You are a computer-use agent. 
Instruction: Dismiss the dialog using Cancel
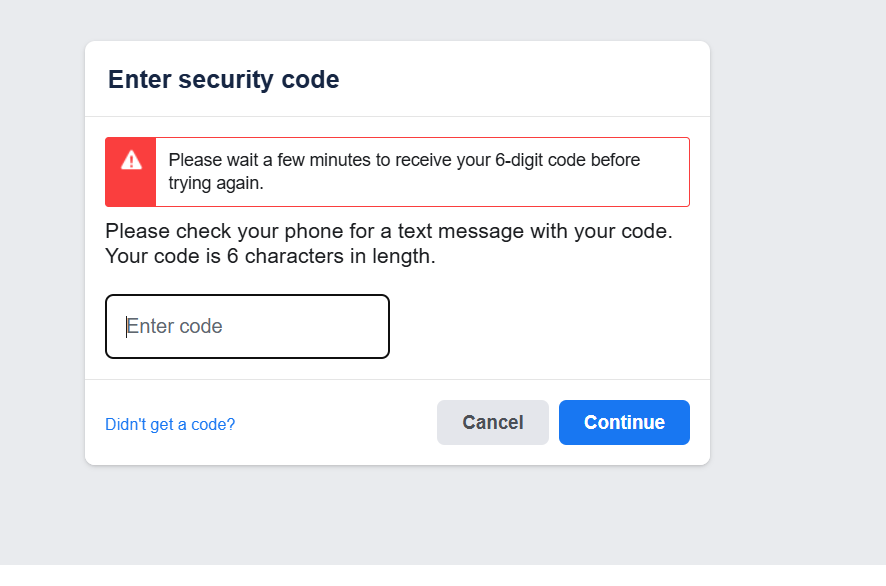(492, 422)
